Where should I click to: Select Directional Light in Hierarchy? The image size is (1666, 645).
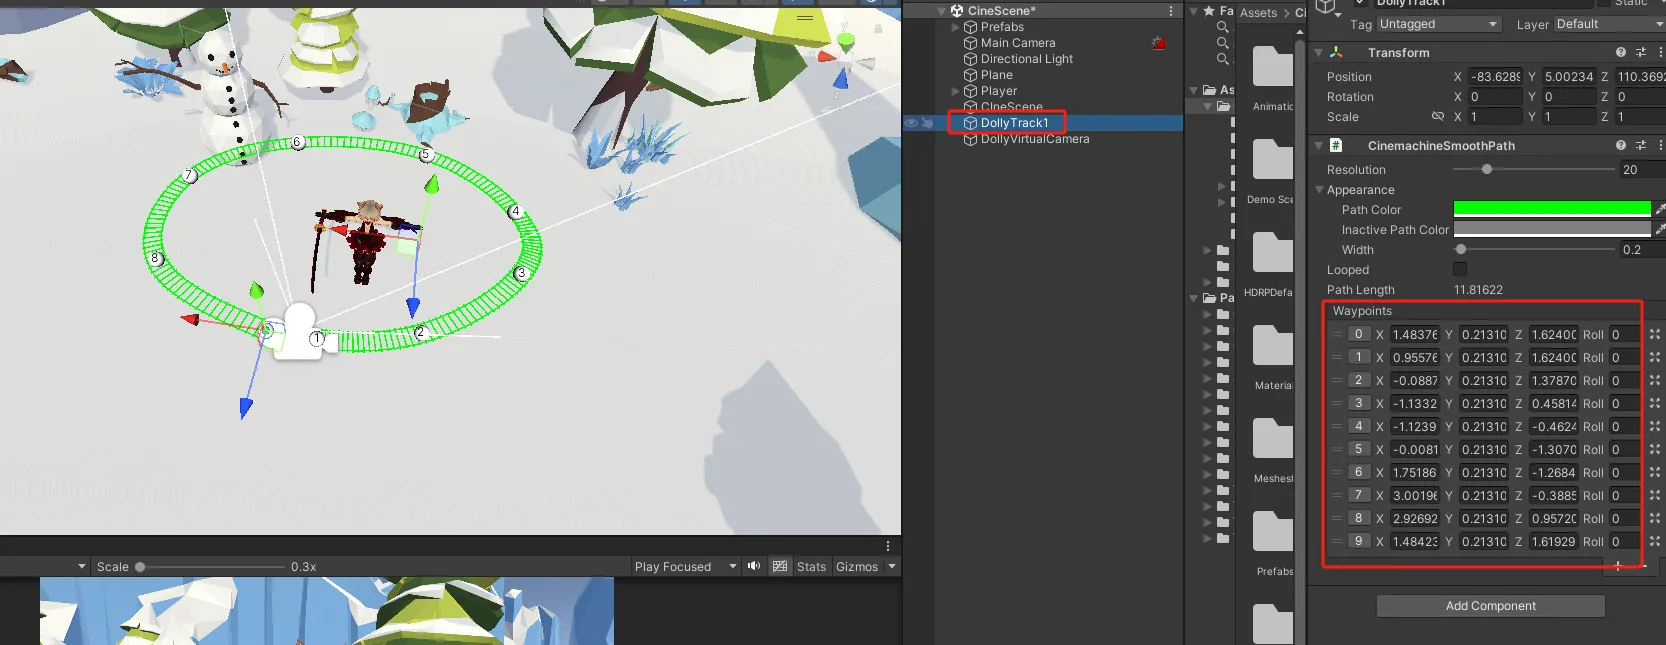point(1026,59)
